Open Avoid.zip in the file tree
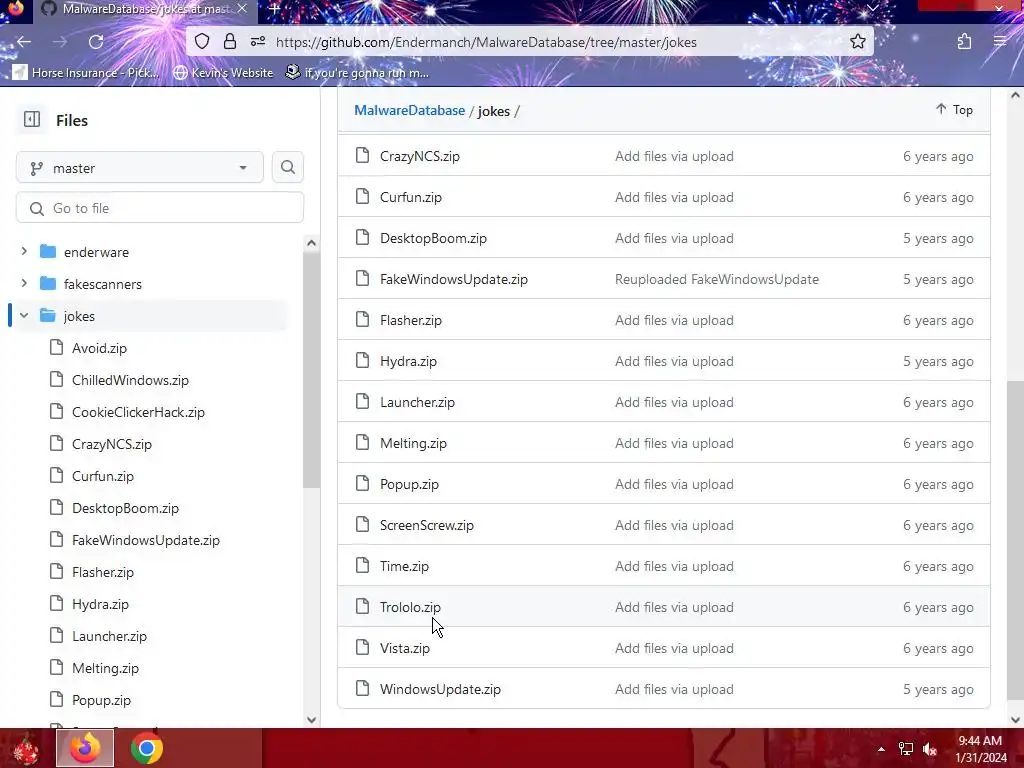 pyautogui.click(x=99, y=348)
